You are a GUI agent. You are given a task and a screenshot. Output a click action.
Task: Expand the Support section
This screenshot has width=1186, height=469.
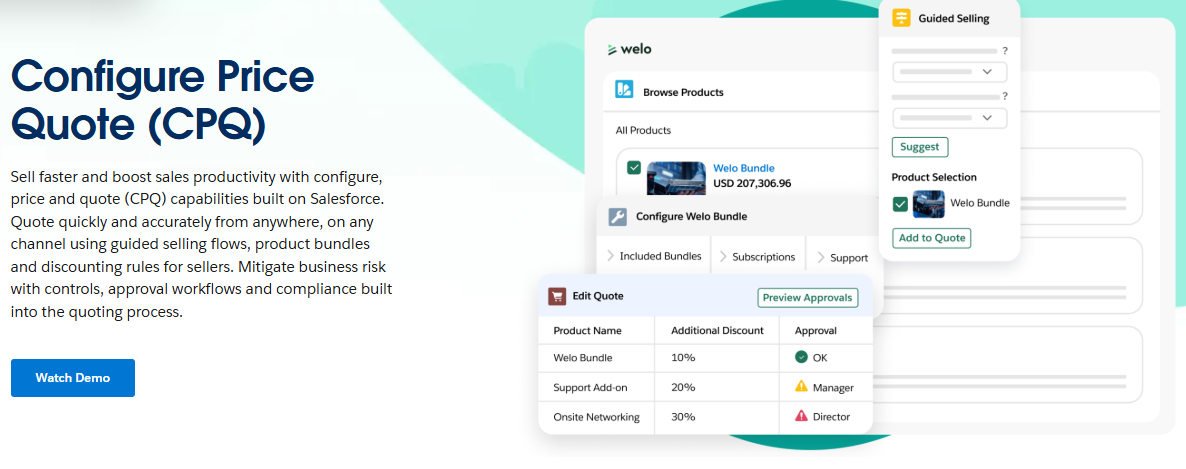[x=843, y=257]
